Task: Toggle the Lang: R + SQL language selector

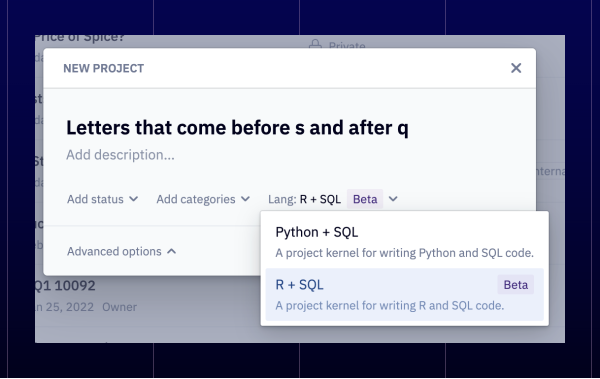Action: [x=333, y=199]
